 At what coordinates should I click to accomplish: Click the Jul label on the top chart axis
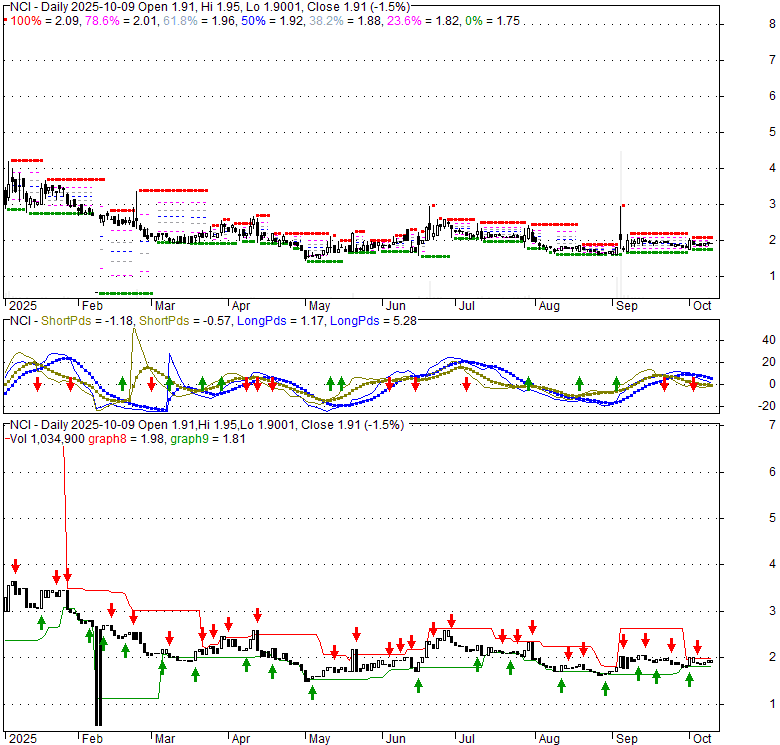(x=465, y=307)
